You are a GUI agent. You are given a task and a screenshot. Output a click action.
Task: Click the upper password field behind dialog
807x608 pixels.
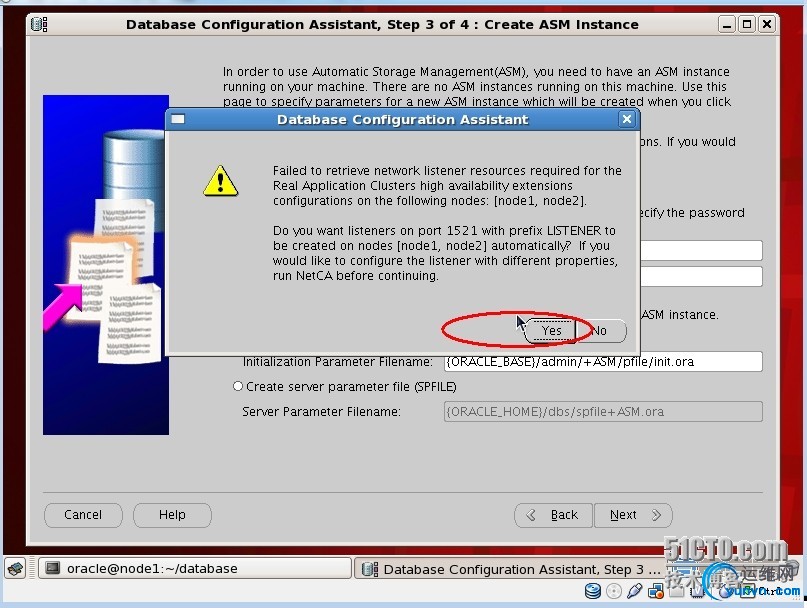tap(701, 250)
